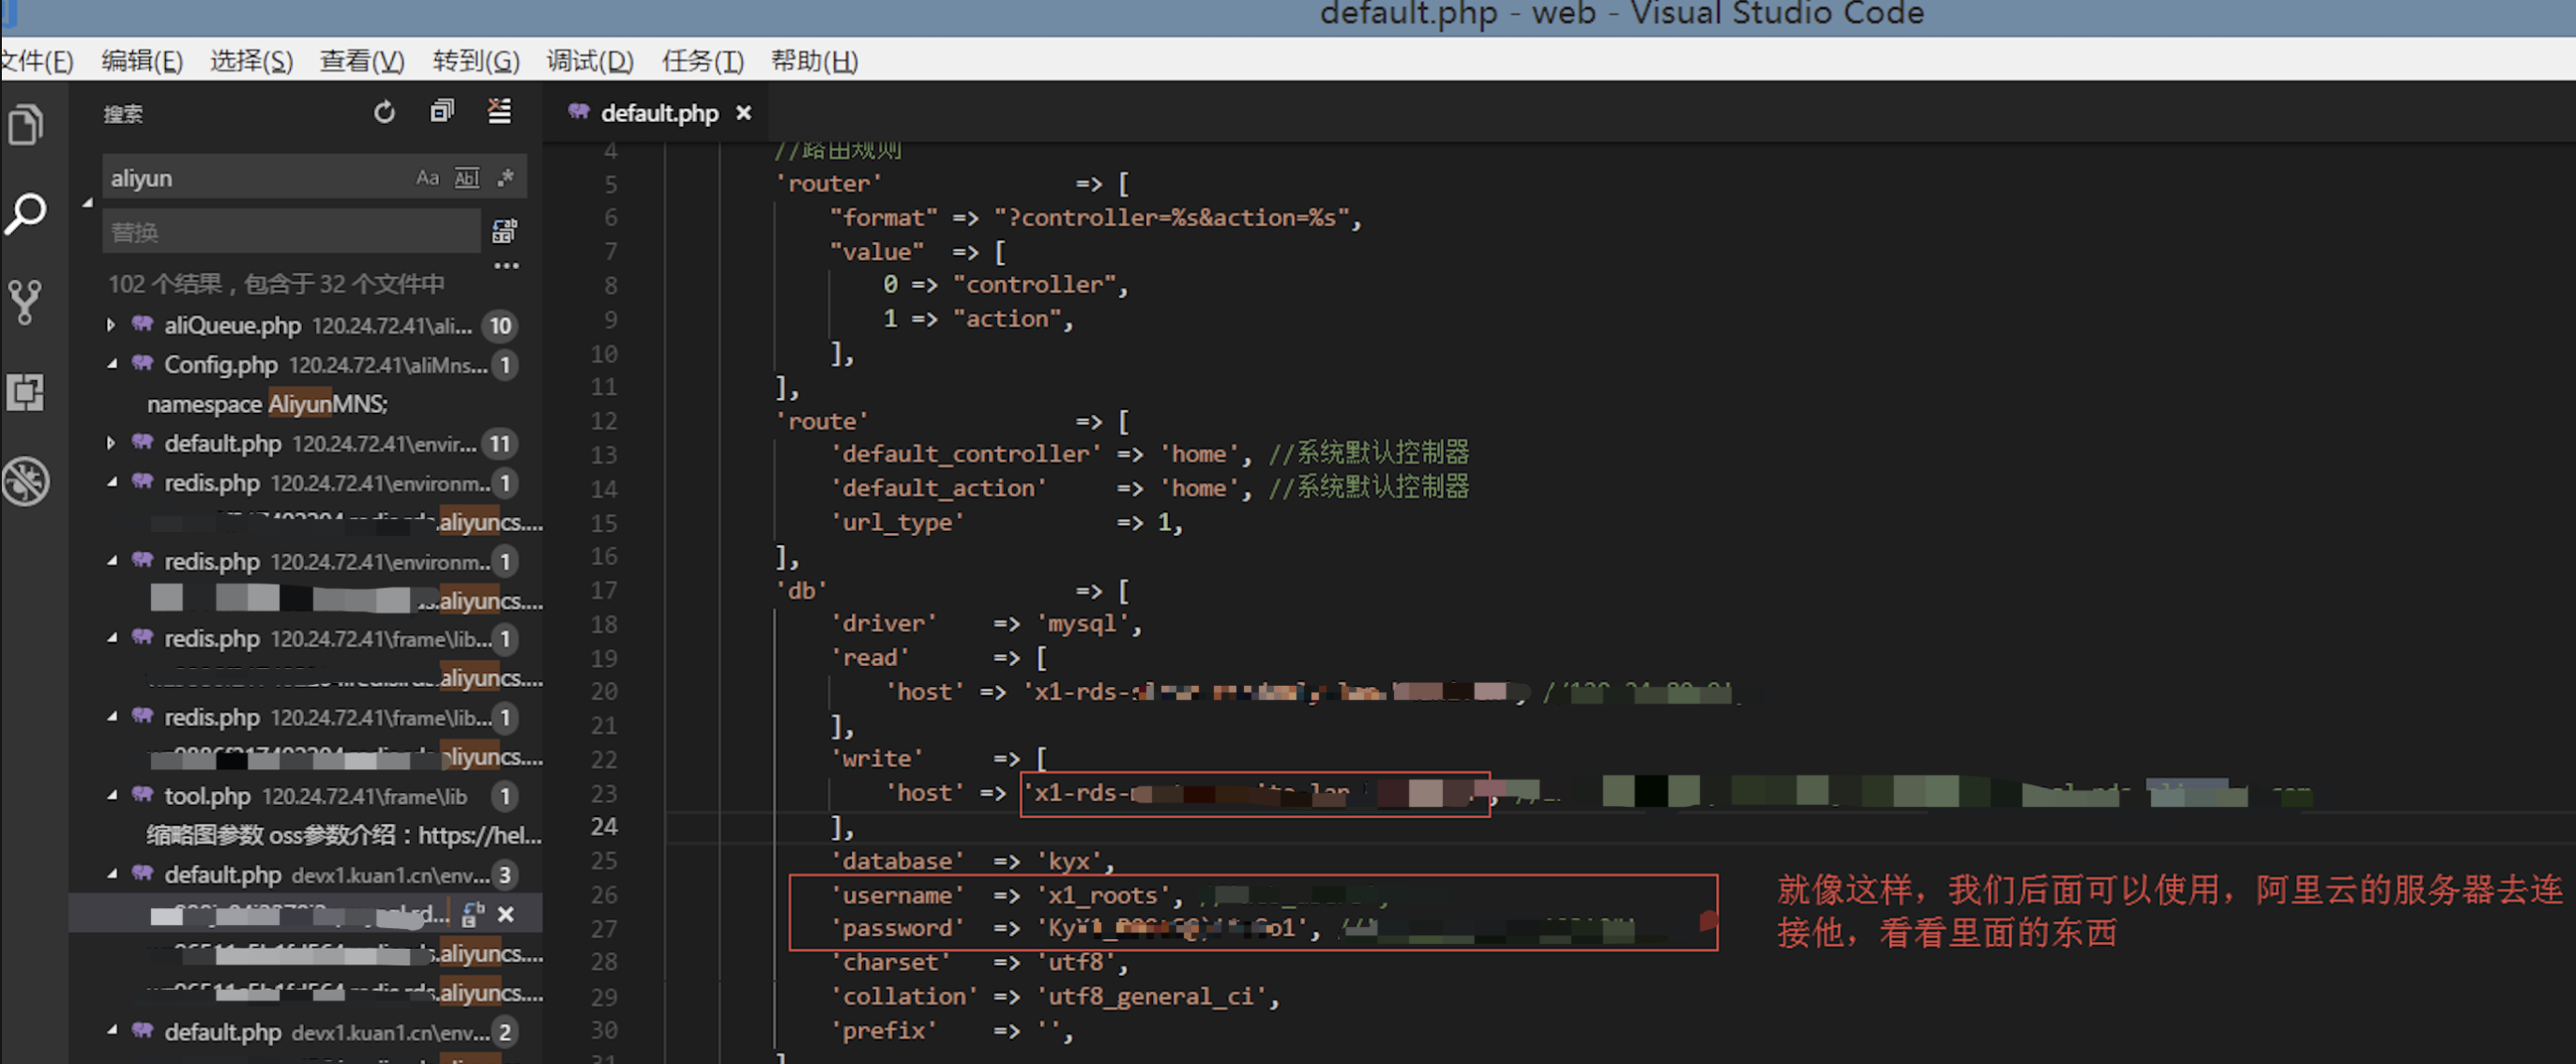Open the Debug view in activity bar

pyautogui.click(x=26, y=481)
